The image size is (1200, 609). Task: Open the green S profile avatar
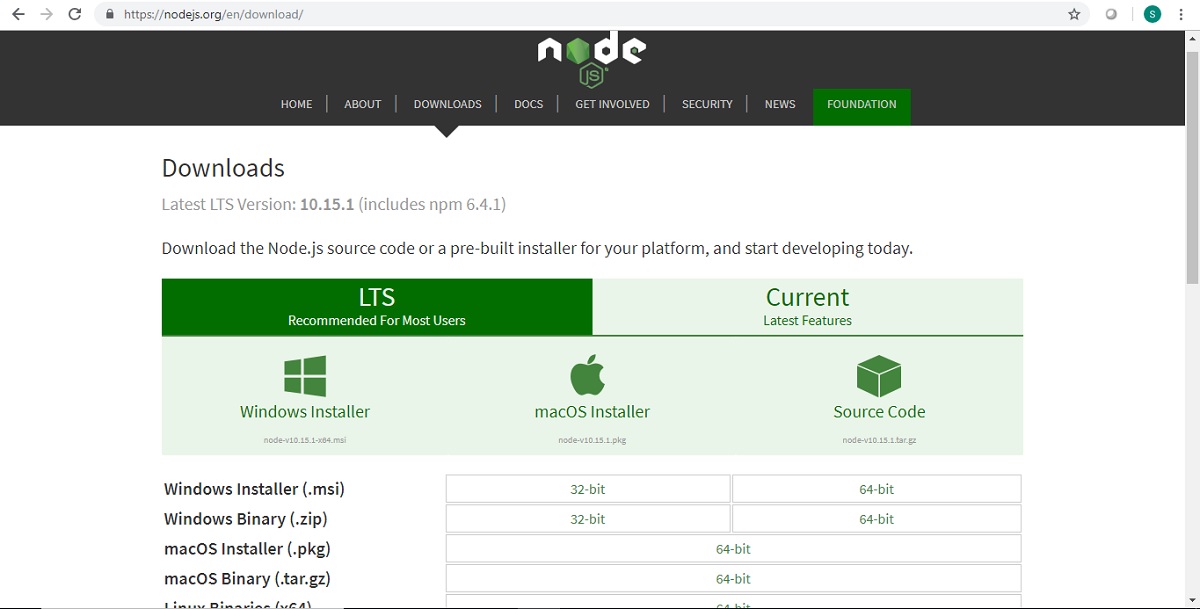tap(1152, 15)
